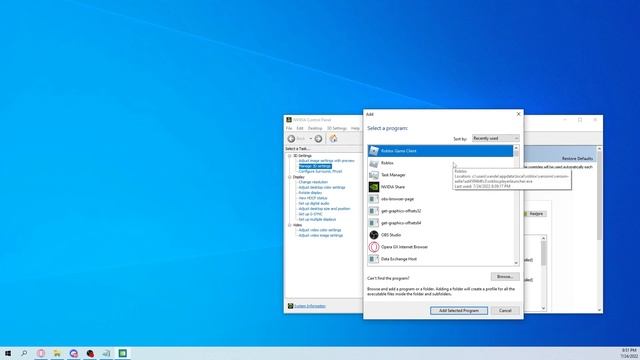Open taskbar search magnifier

(x=24, y=353)
